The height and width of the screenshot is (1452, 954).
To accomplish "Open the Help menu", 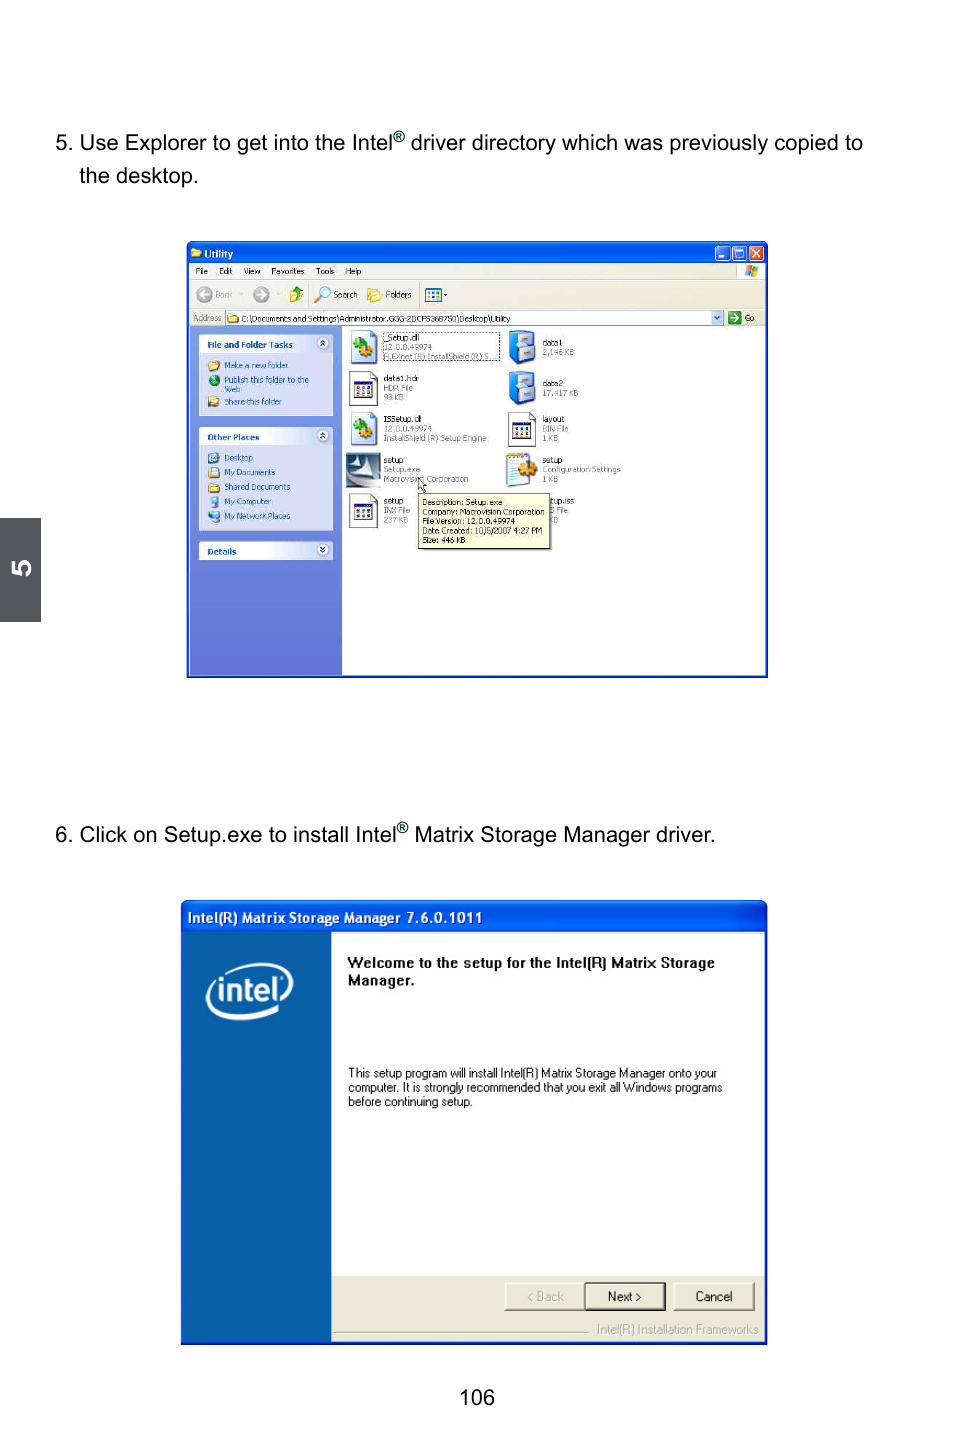I will pos(353,271).
